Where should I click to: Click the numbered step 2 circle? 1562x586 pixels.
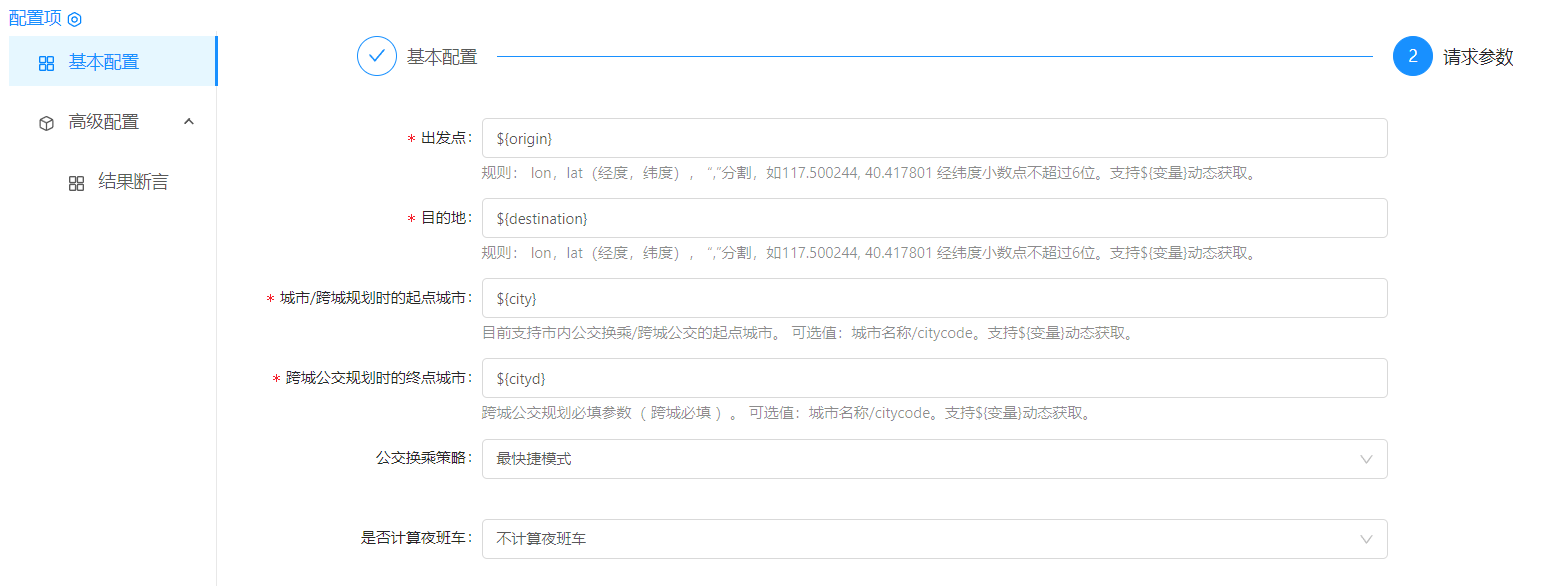tap(1412, 57)
